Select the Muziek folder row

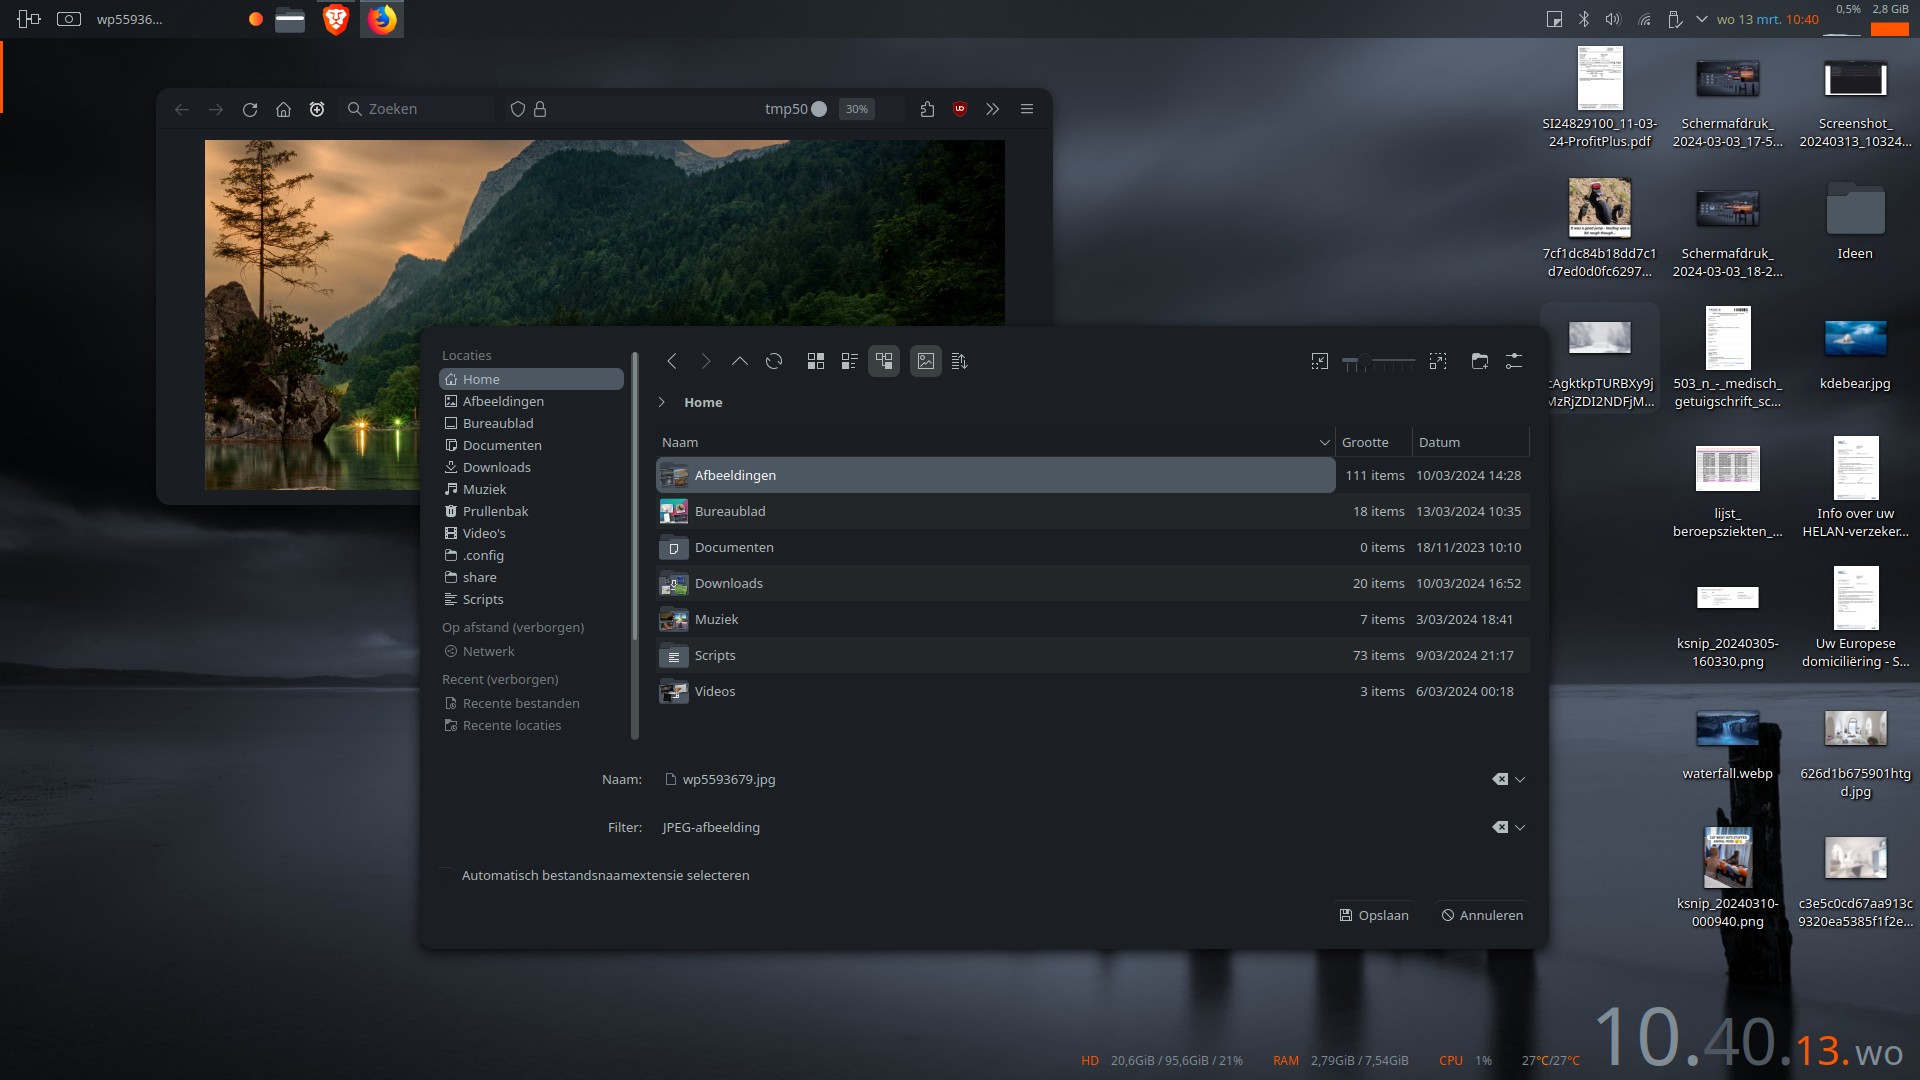click(x=1092, y=619)
